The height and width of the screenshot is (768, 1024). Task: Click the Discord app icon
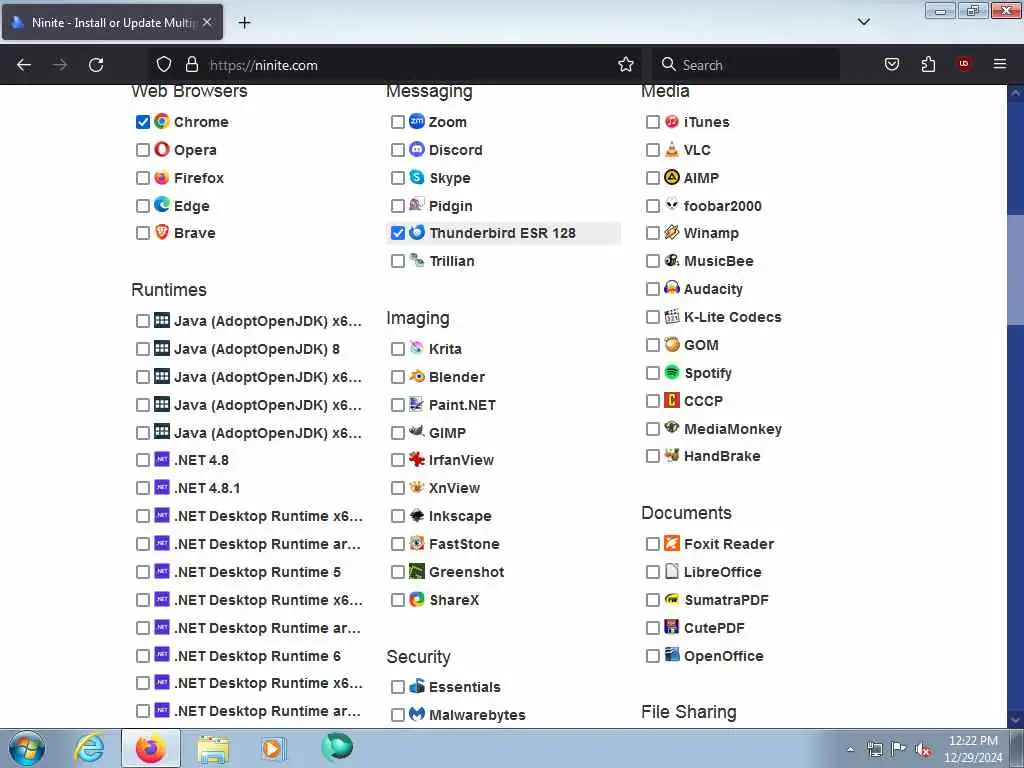[x=417, y=150]
